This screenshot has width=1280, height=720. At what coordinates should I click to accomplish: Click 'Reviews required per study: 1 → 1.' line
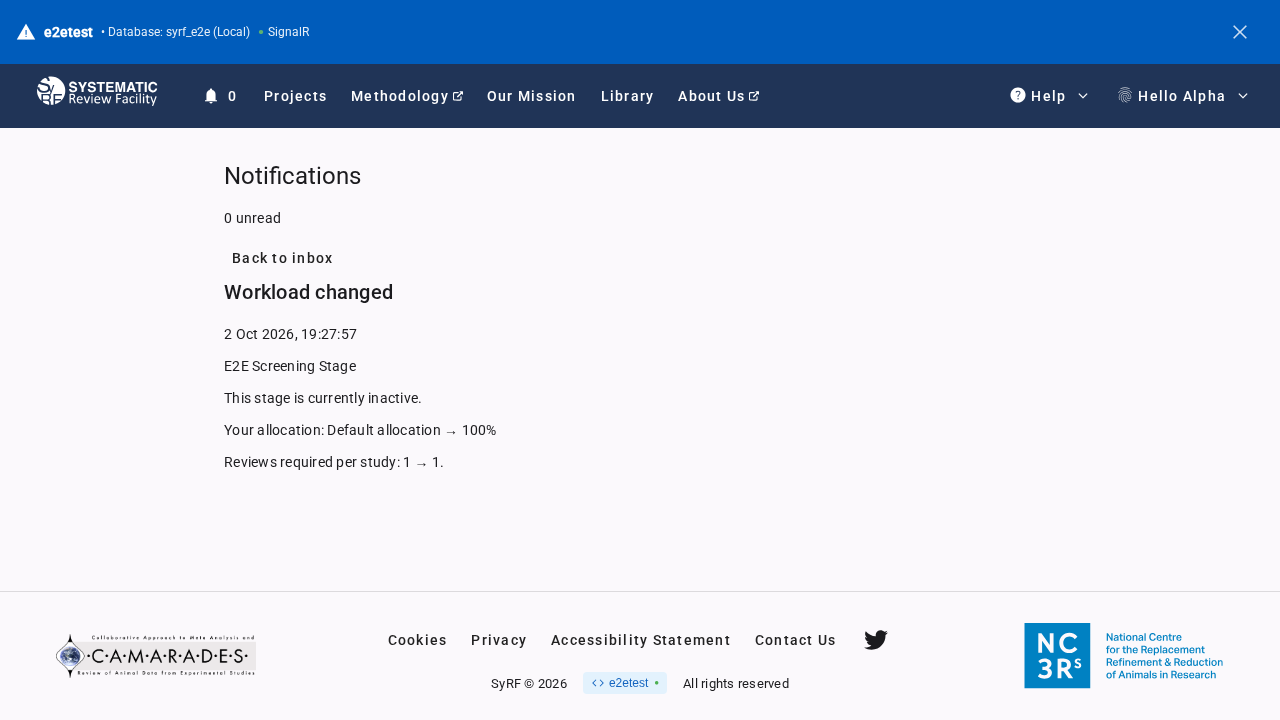pyautogui.click(x=334, y=462)
